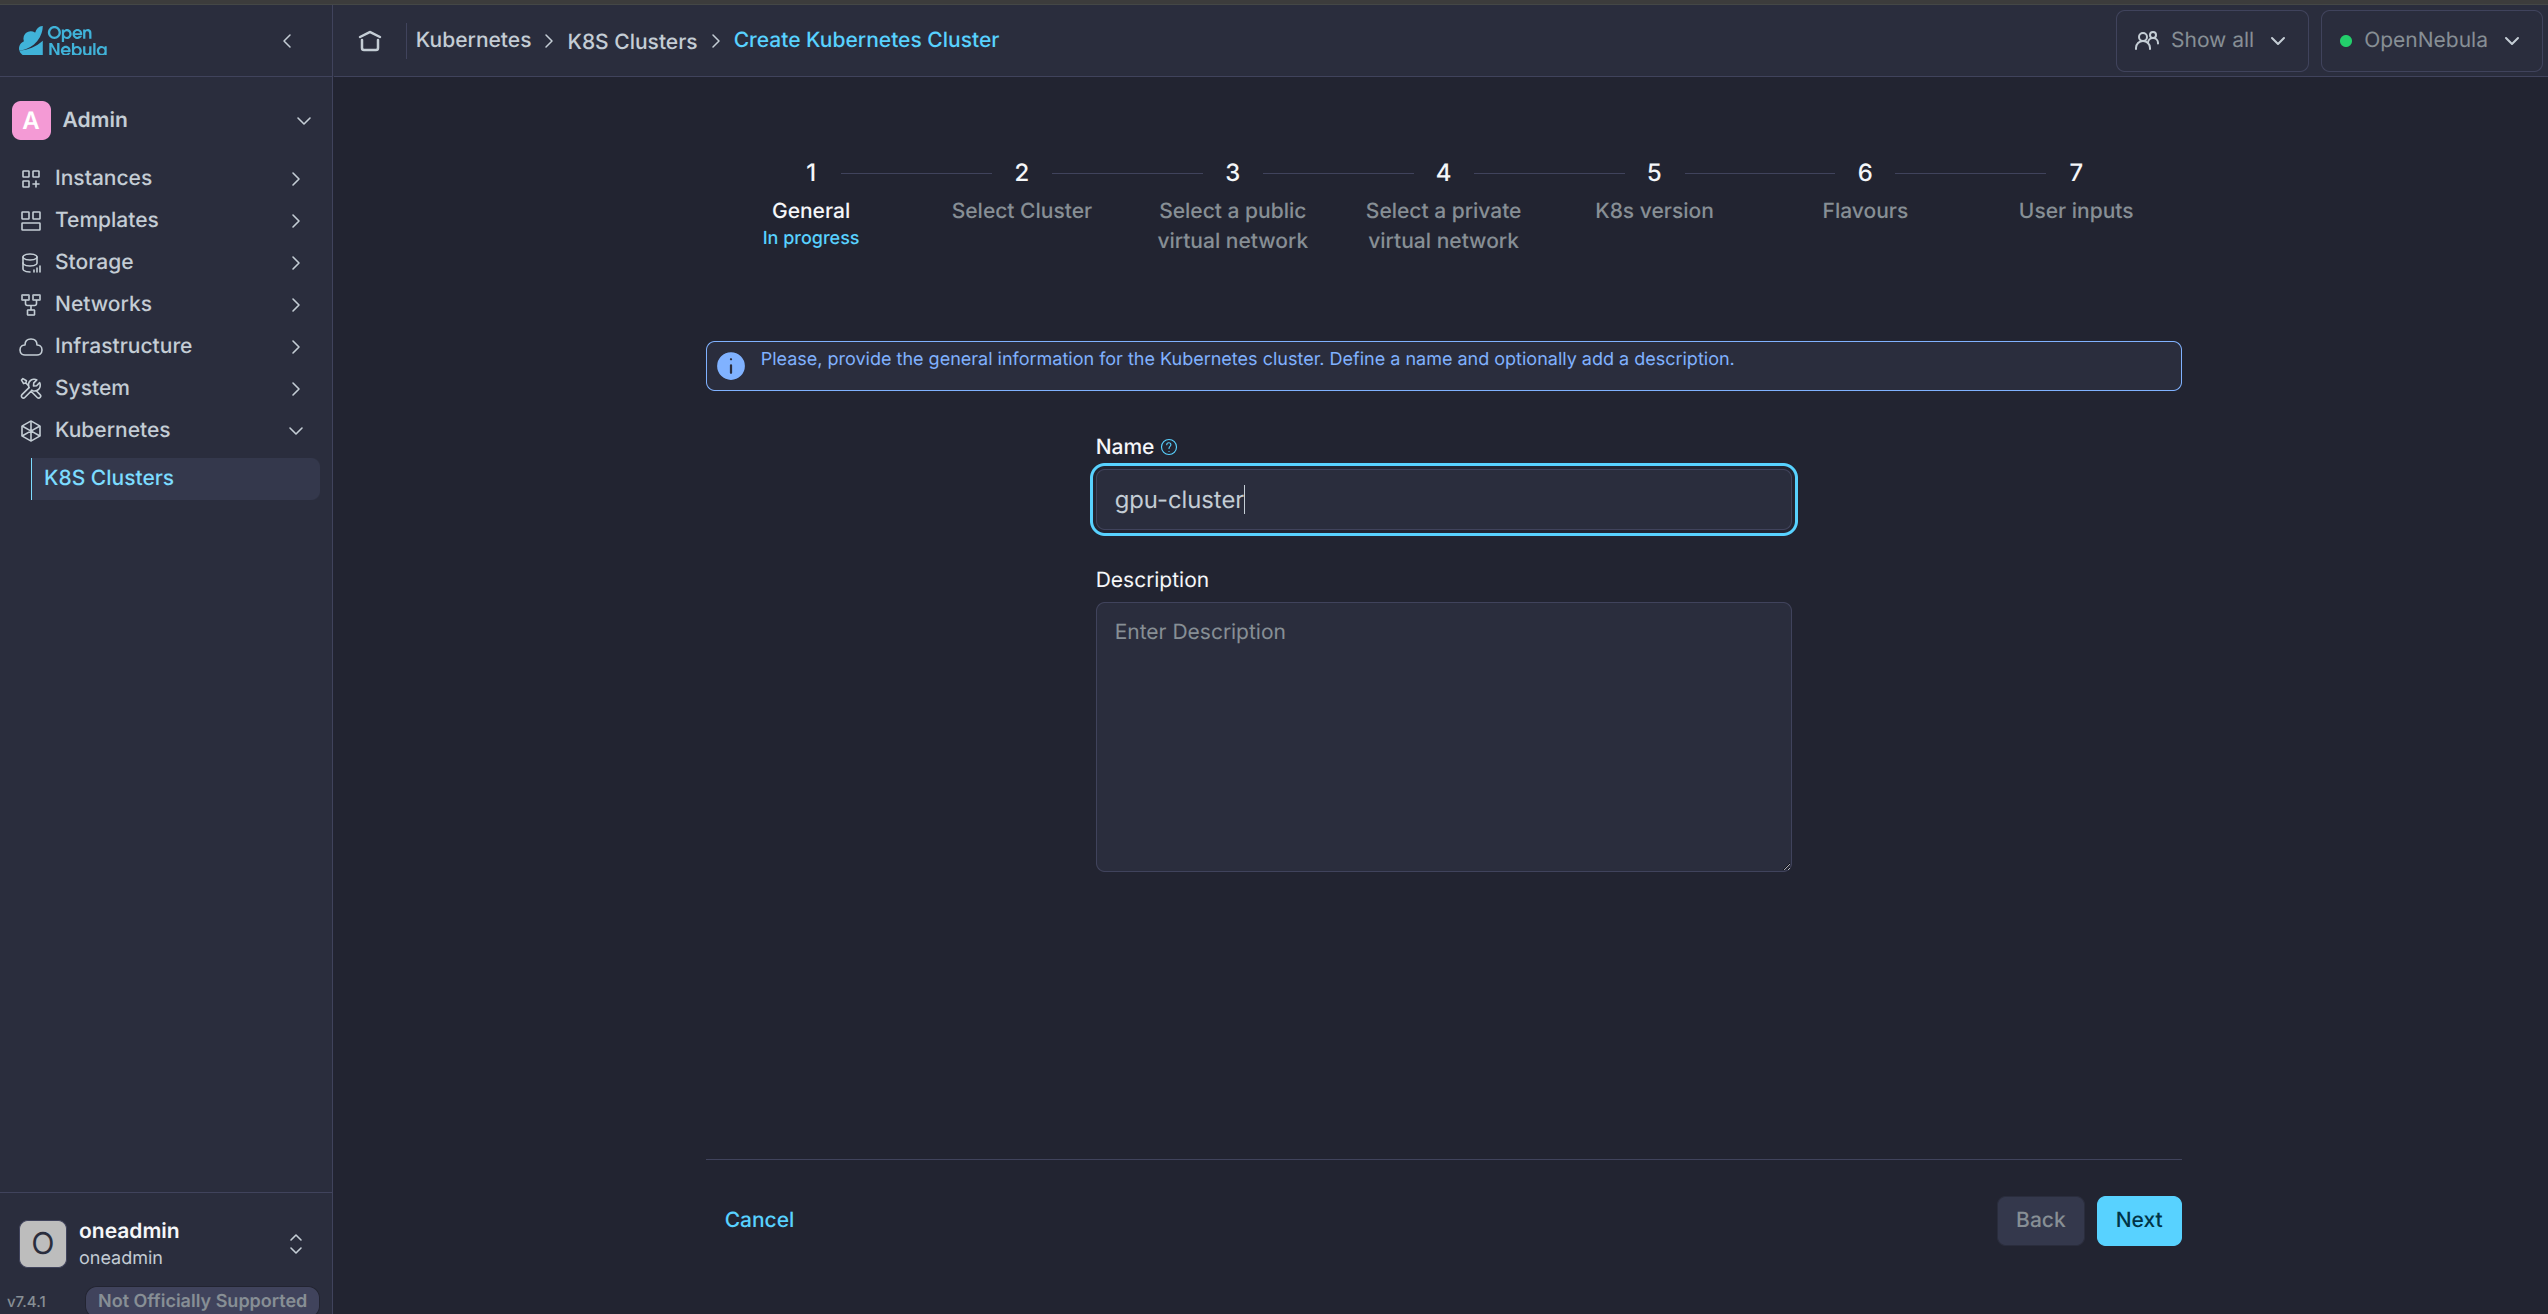Expand the System menu chevron
Viewport: 2548px width, 1314px height.
295,388
